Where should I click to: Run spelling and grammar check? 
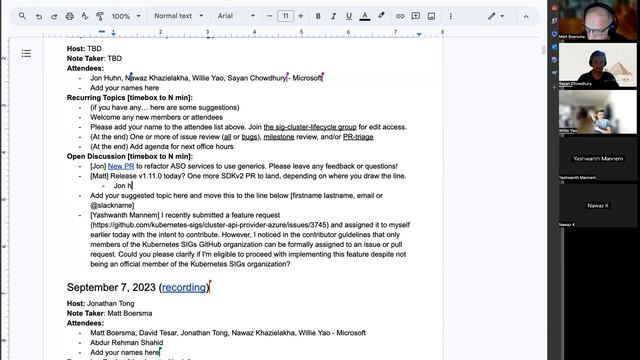[x=84, y=16]
